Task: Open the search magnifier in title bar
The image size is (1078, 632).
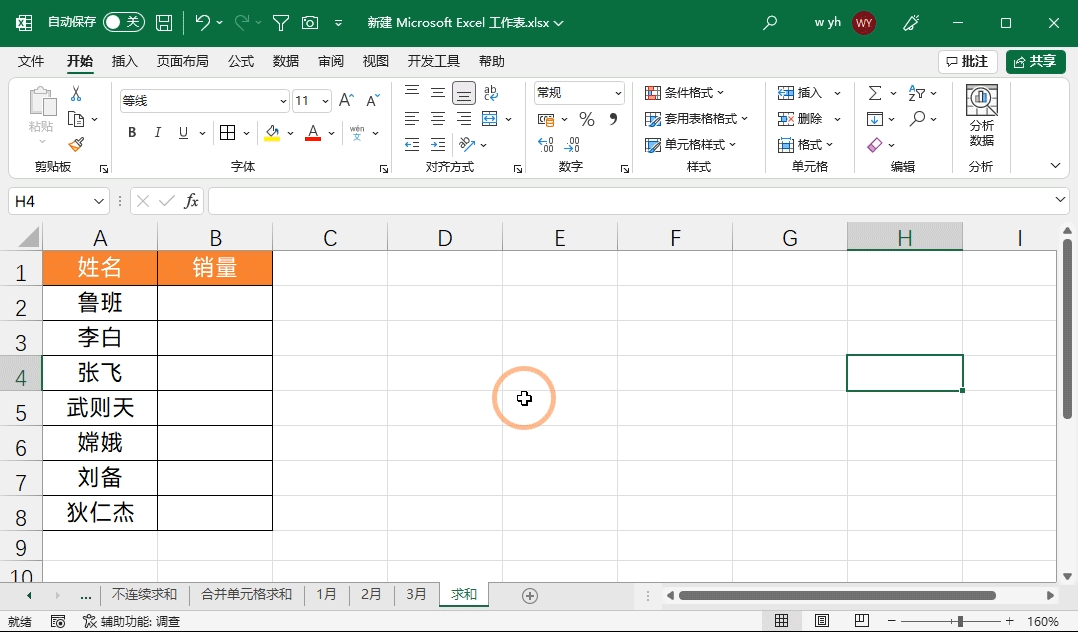Action: click(770, 23)
